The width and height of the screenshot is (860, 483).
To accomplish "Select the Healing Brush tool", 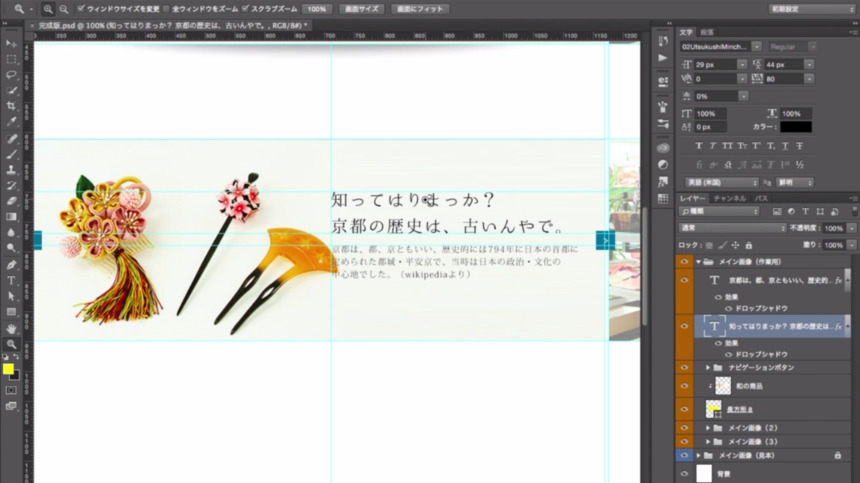I will (x=11, y=139).
